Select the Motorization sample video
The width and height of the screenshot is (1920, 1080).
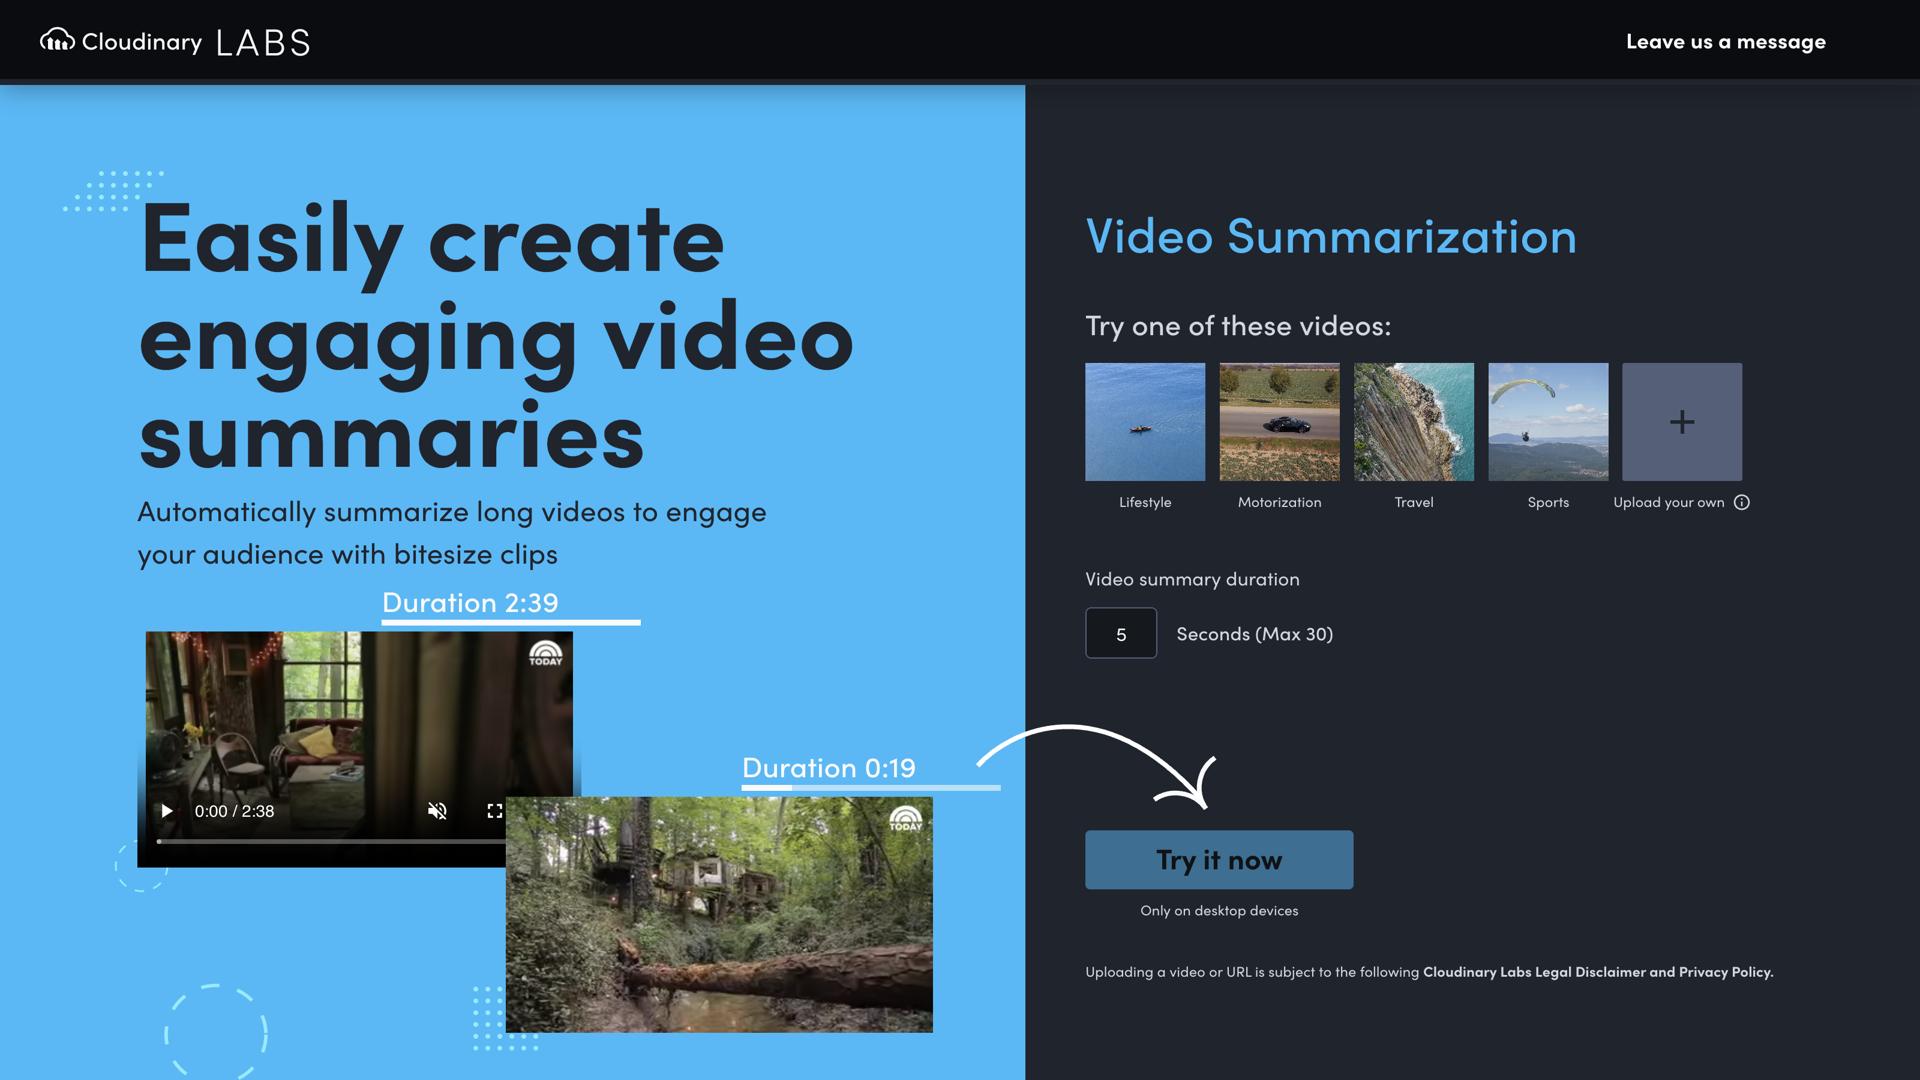tap(1278, 421)
